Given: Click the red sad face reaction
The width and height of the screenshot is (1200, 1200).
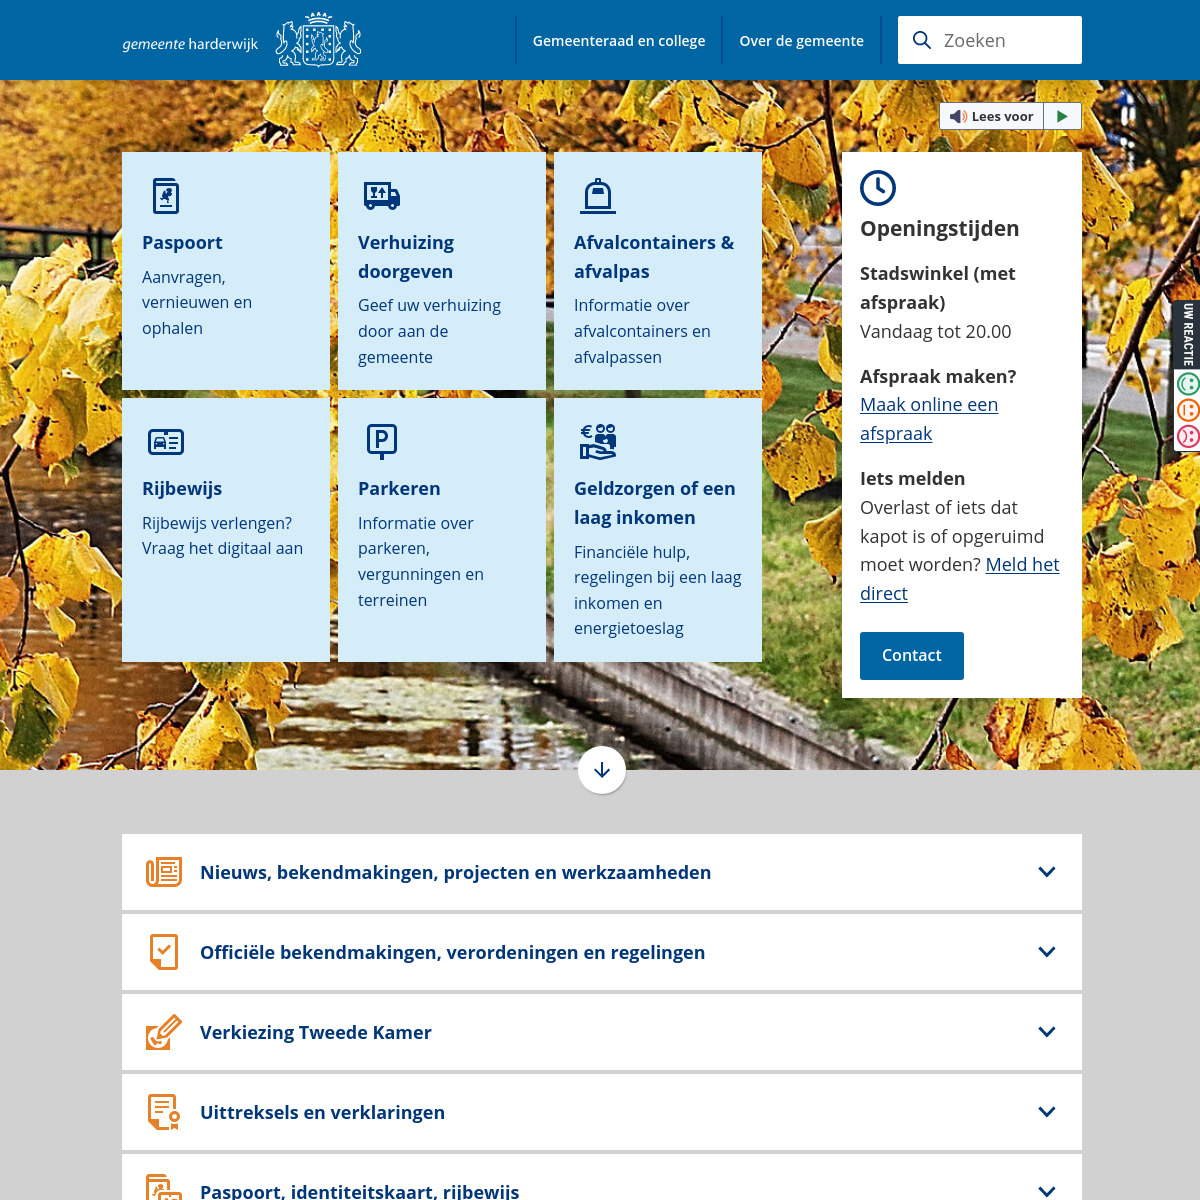Looking at the screenshot, I should [x=1188, y=436].
